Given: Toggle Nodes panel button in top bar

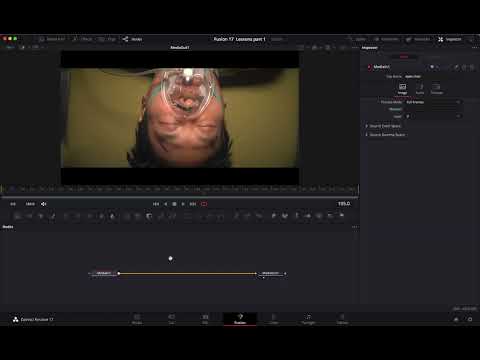Looking at the screenshot, I should click(132, 39).
